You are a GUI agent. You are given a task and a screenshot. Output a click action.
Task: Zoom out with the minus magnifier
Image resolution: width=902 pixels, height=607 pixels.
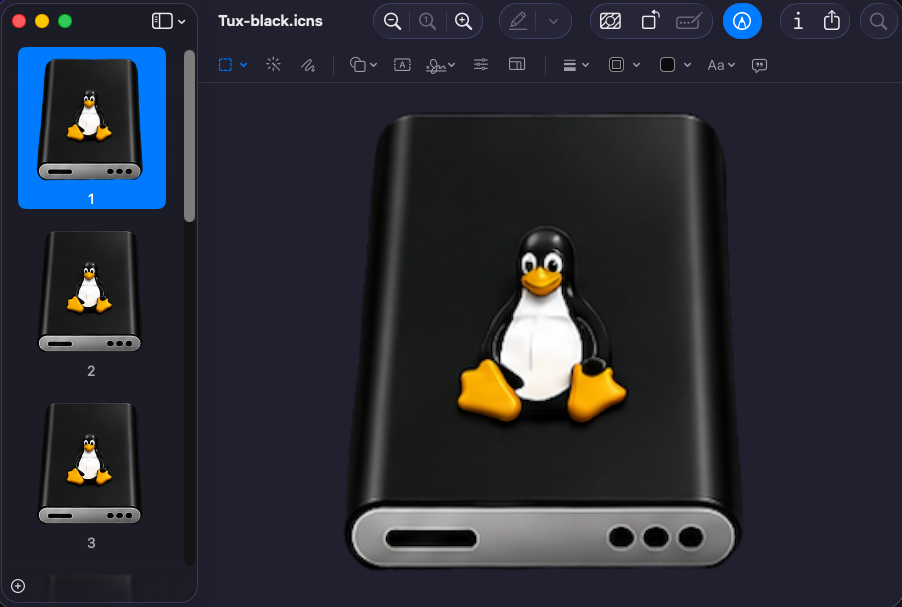click(392, 21)
